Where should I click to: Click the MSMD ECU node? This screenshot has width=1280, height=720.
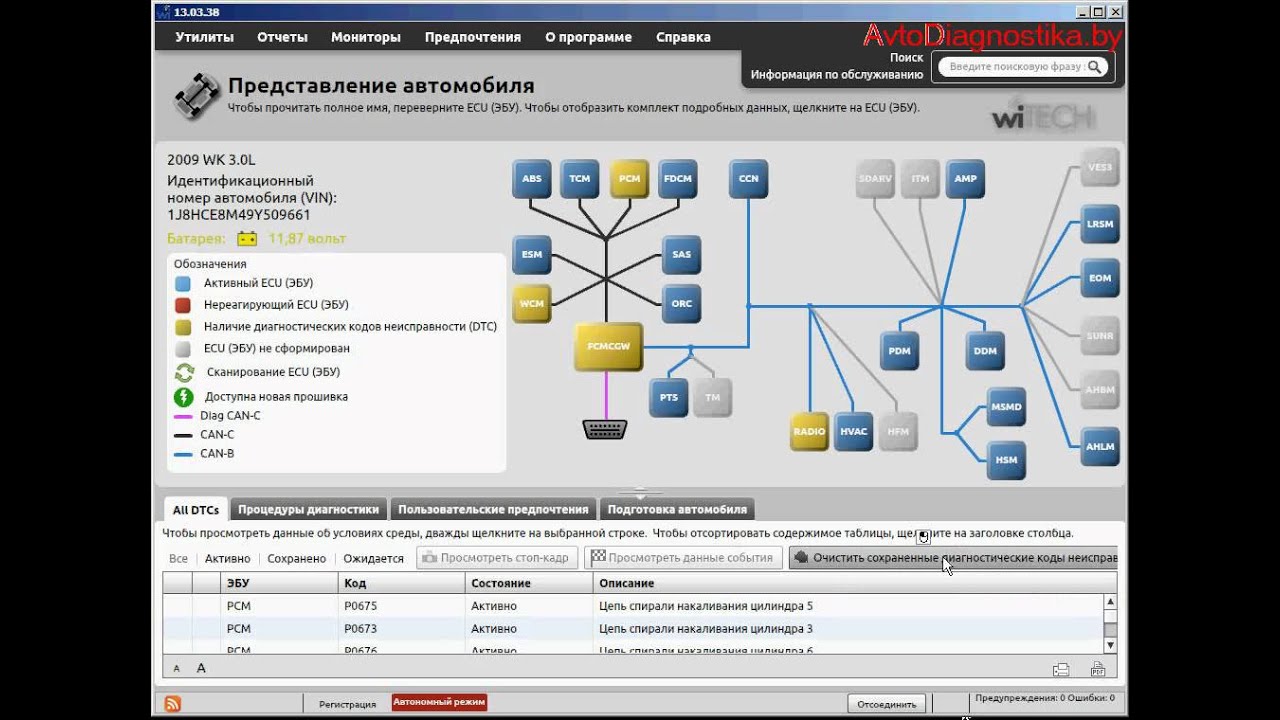coord(1006,407)
